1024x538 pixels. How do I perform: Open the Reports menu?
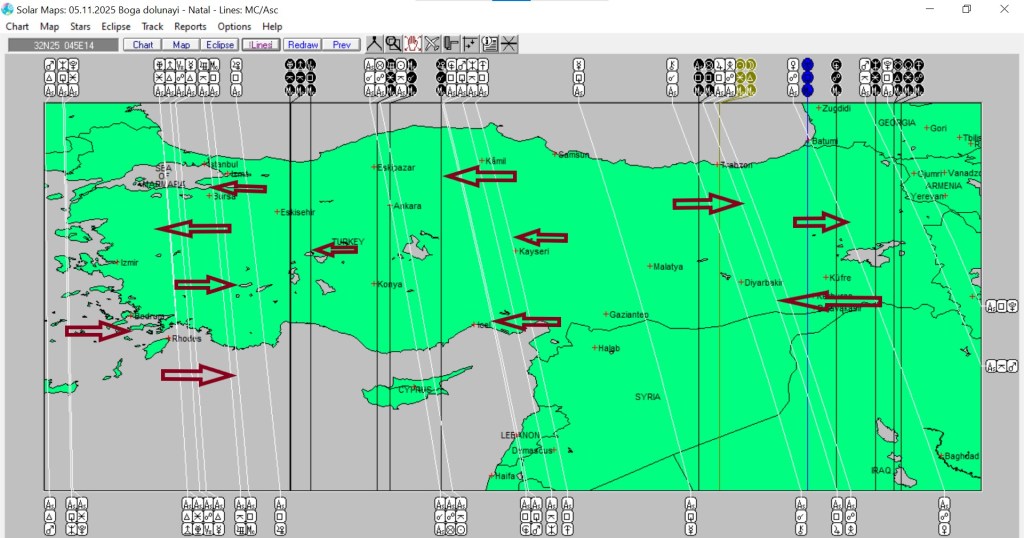point(190,27)
